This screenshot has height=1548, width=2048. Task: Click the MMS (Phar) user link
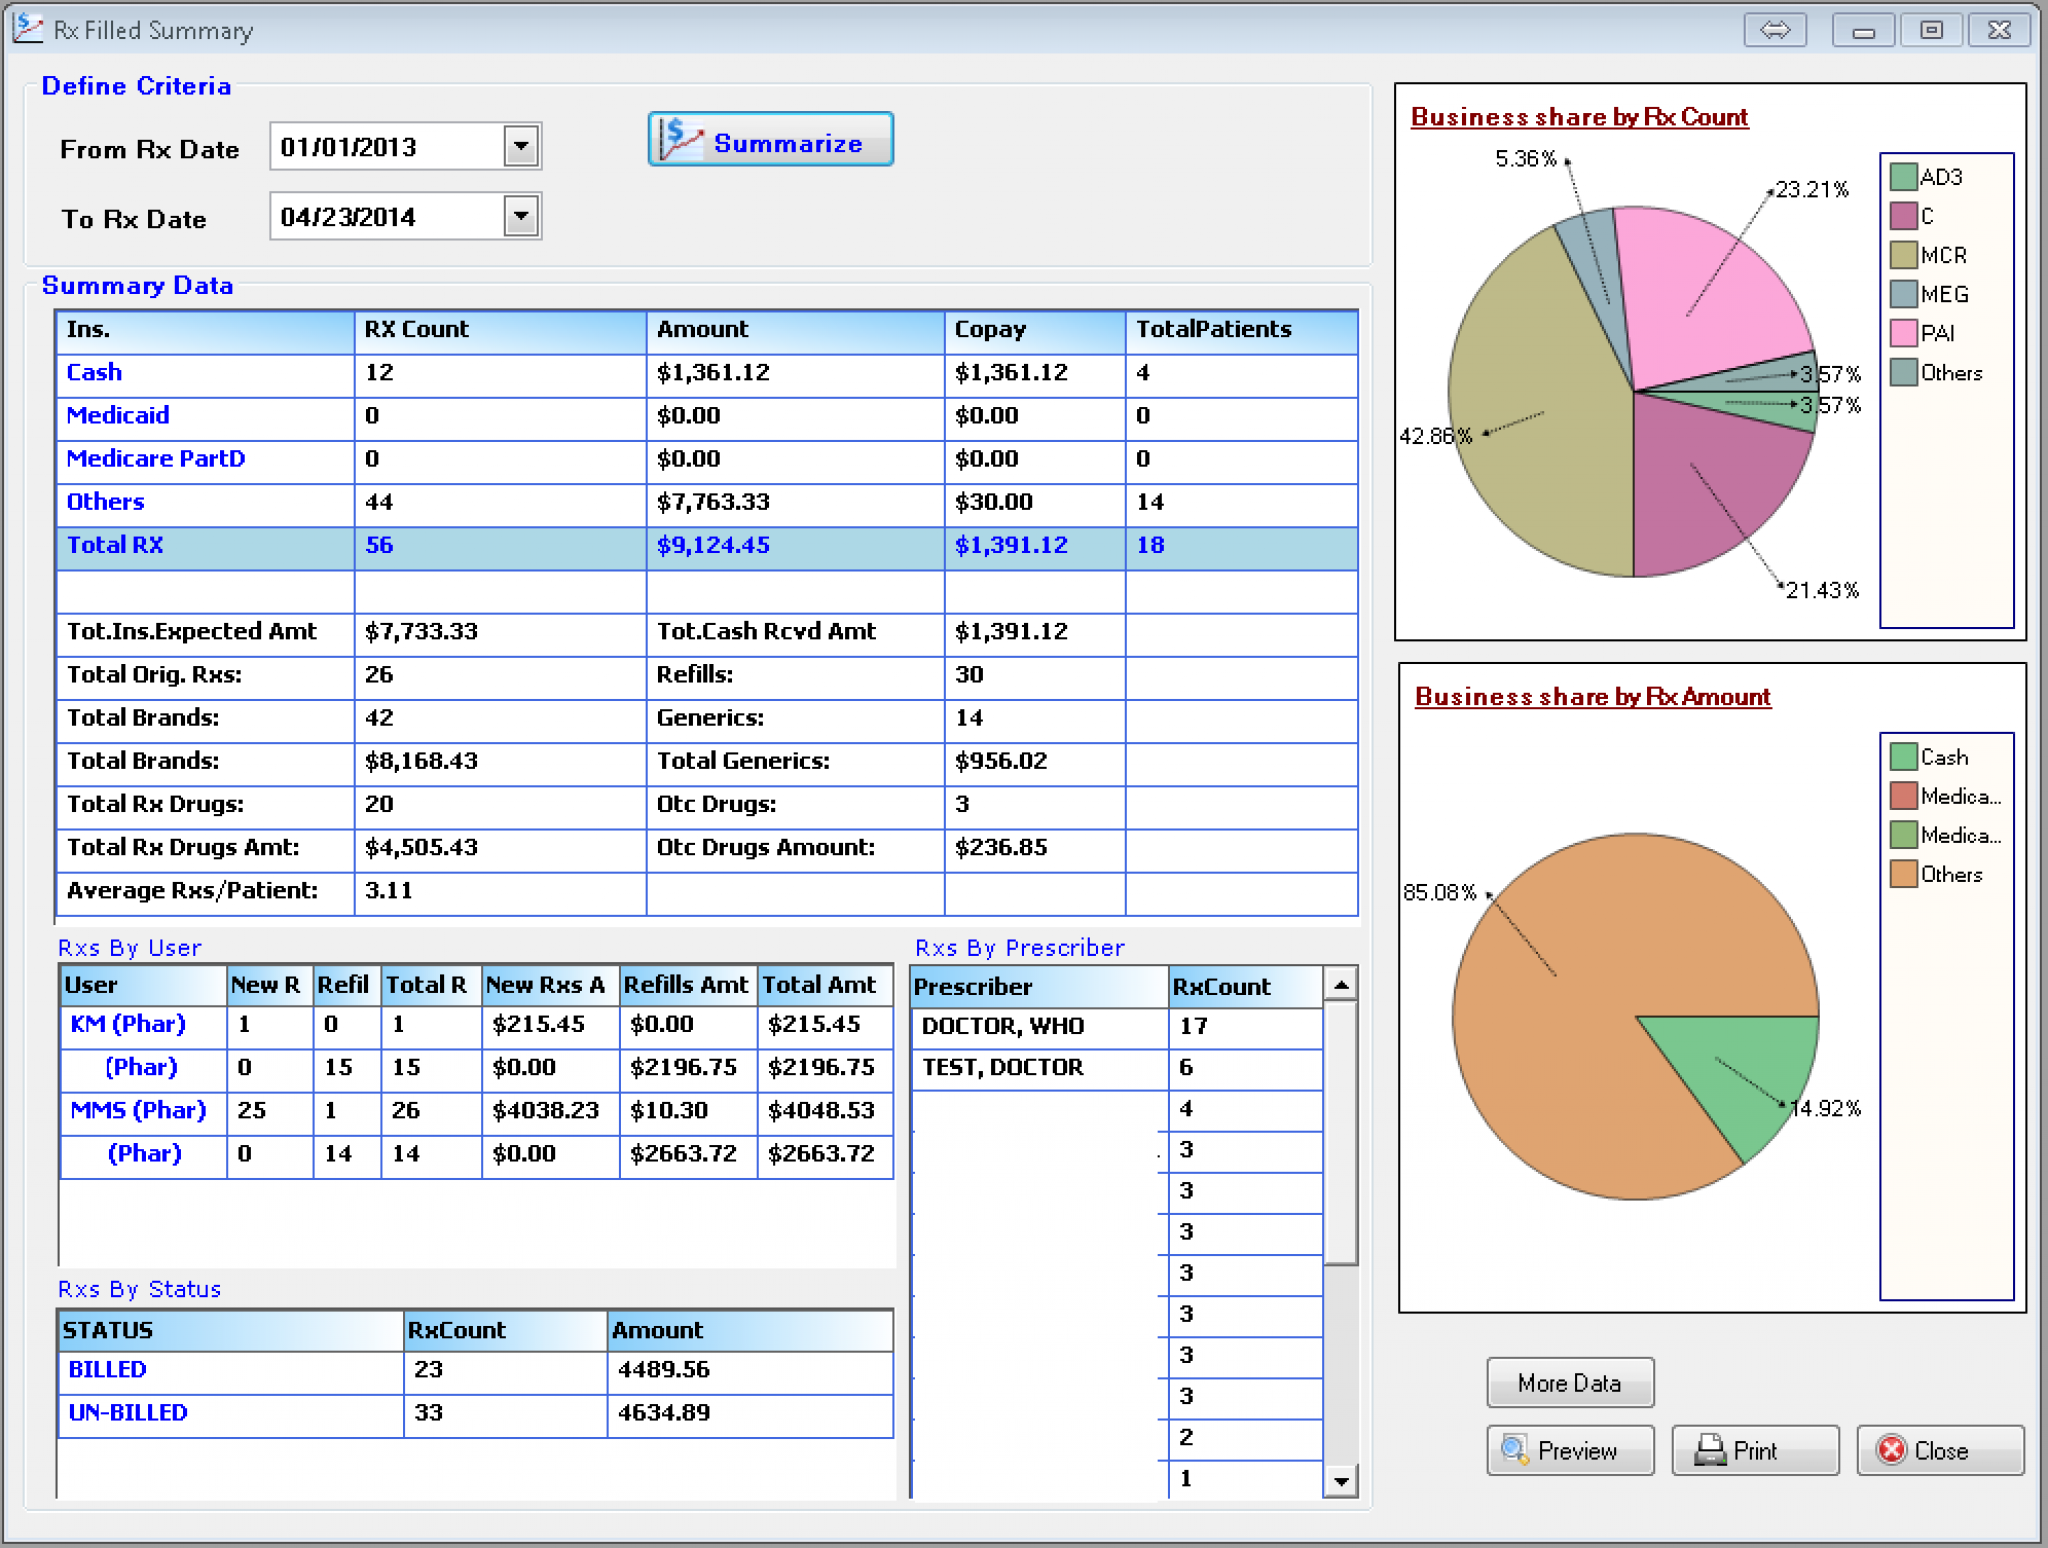[137, 1111]
